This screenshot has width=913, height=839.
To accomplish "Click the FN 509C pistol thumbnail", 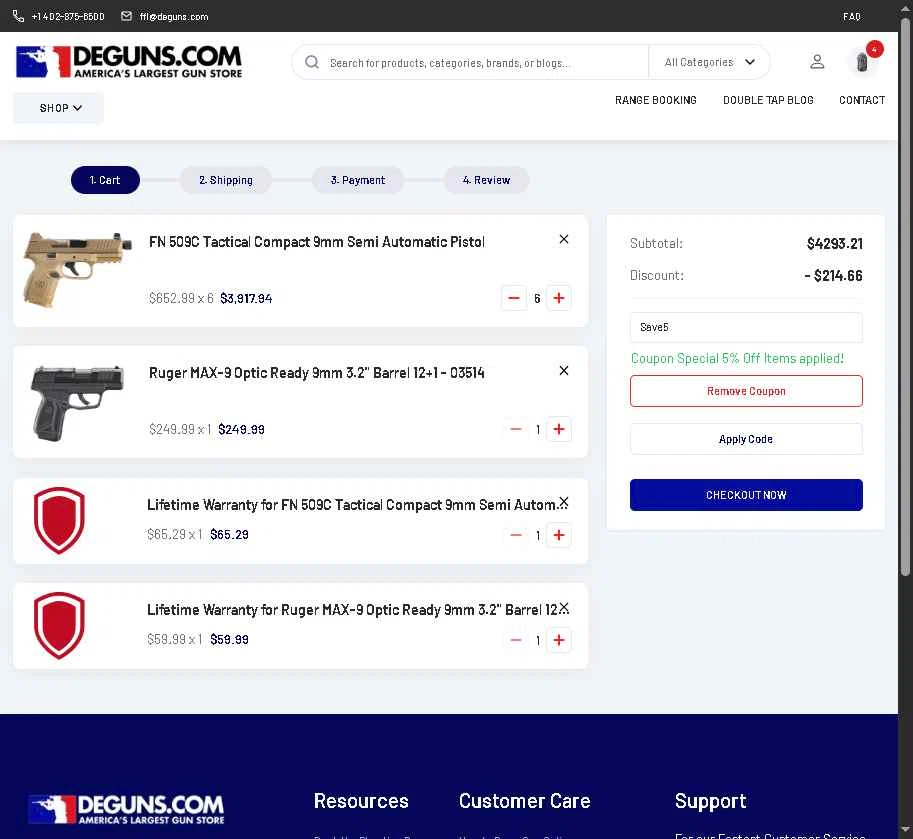I will pos(76,270).
